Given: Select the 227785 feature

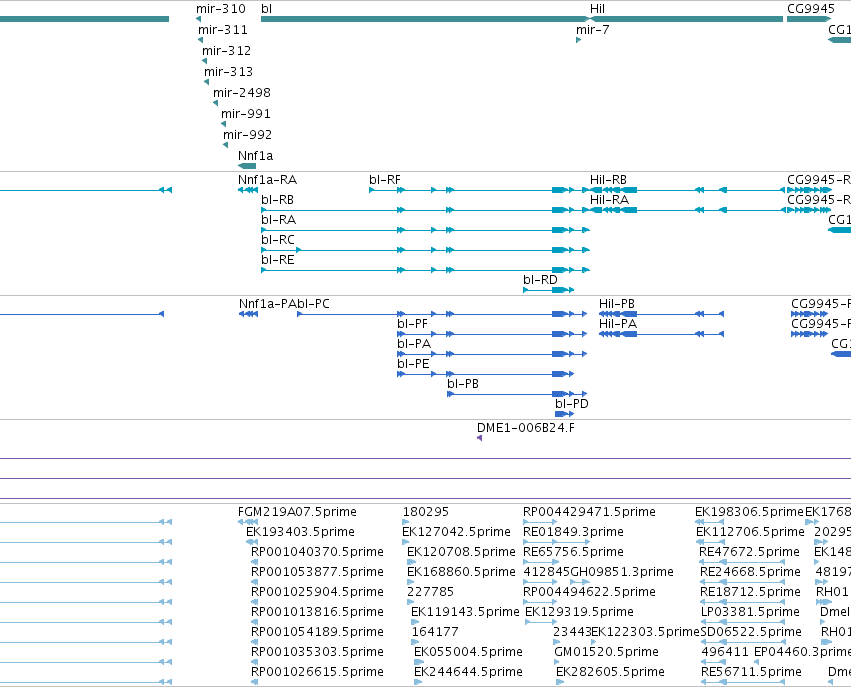Looking at the screenshot, I should pos(410,602).
